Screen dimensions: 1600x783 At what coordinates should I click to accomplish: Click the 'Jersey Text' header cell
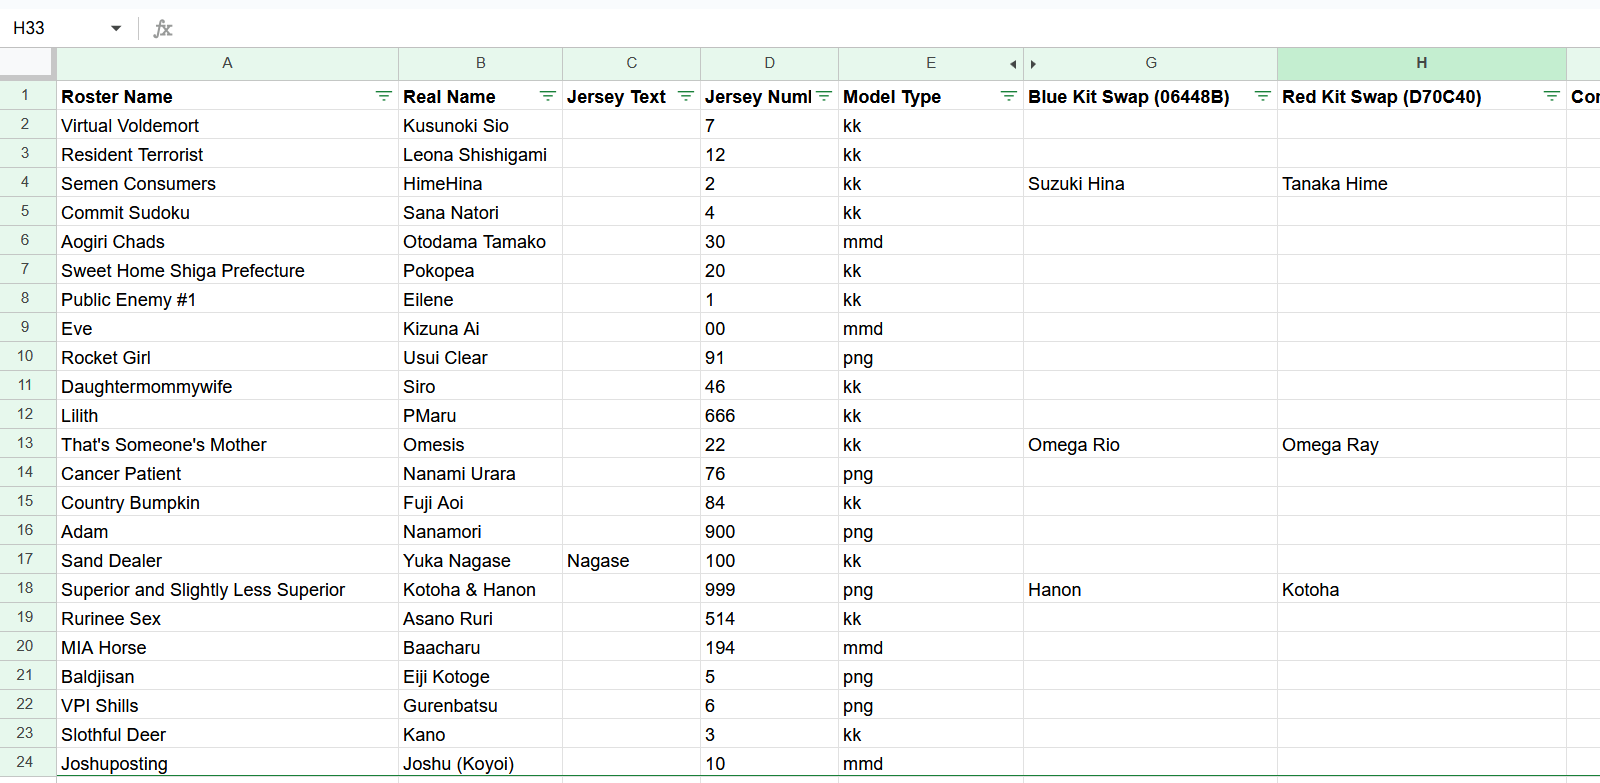pos(632,96)
